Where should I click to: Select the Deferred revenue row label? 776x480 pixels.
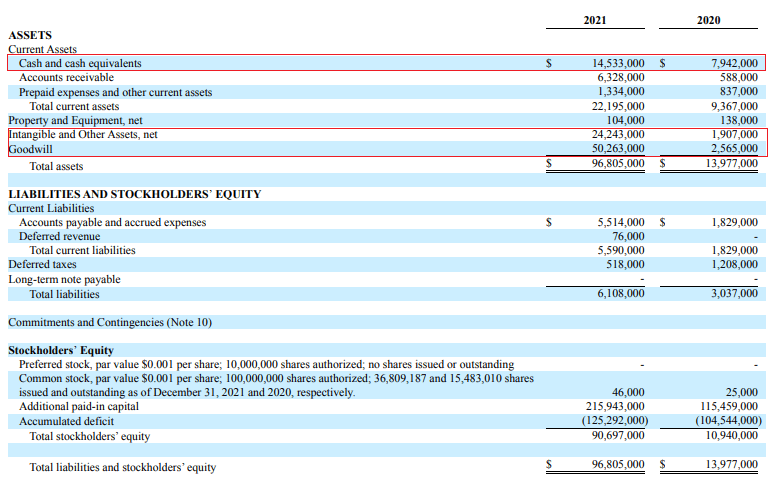[59, 237]
